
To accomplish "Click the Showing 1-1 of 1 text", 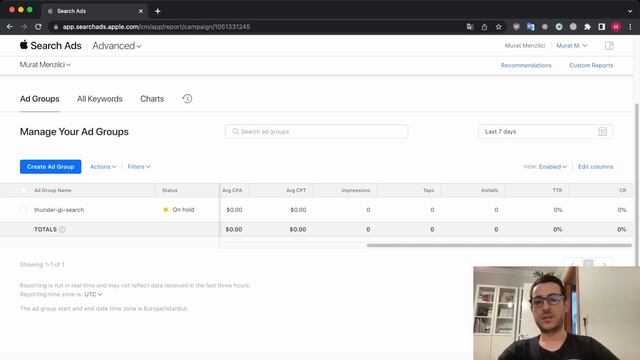I will (42, 264).
